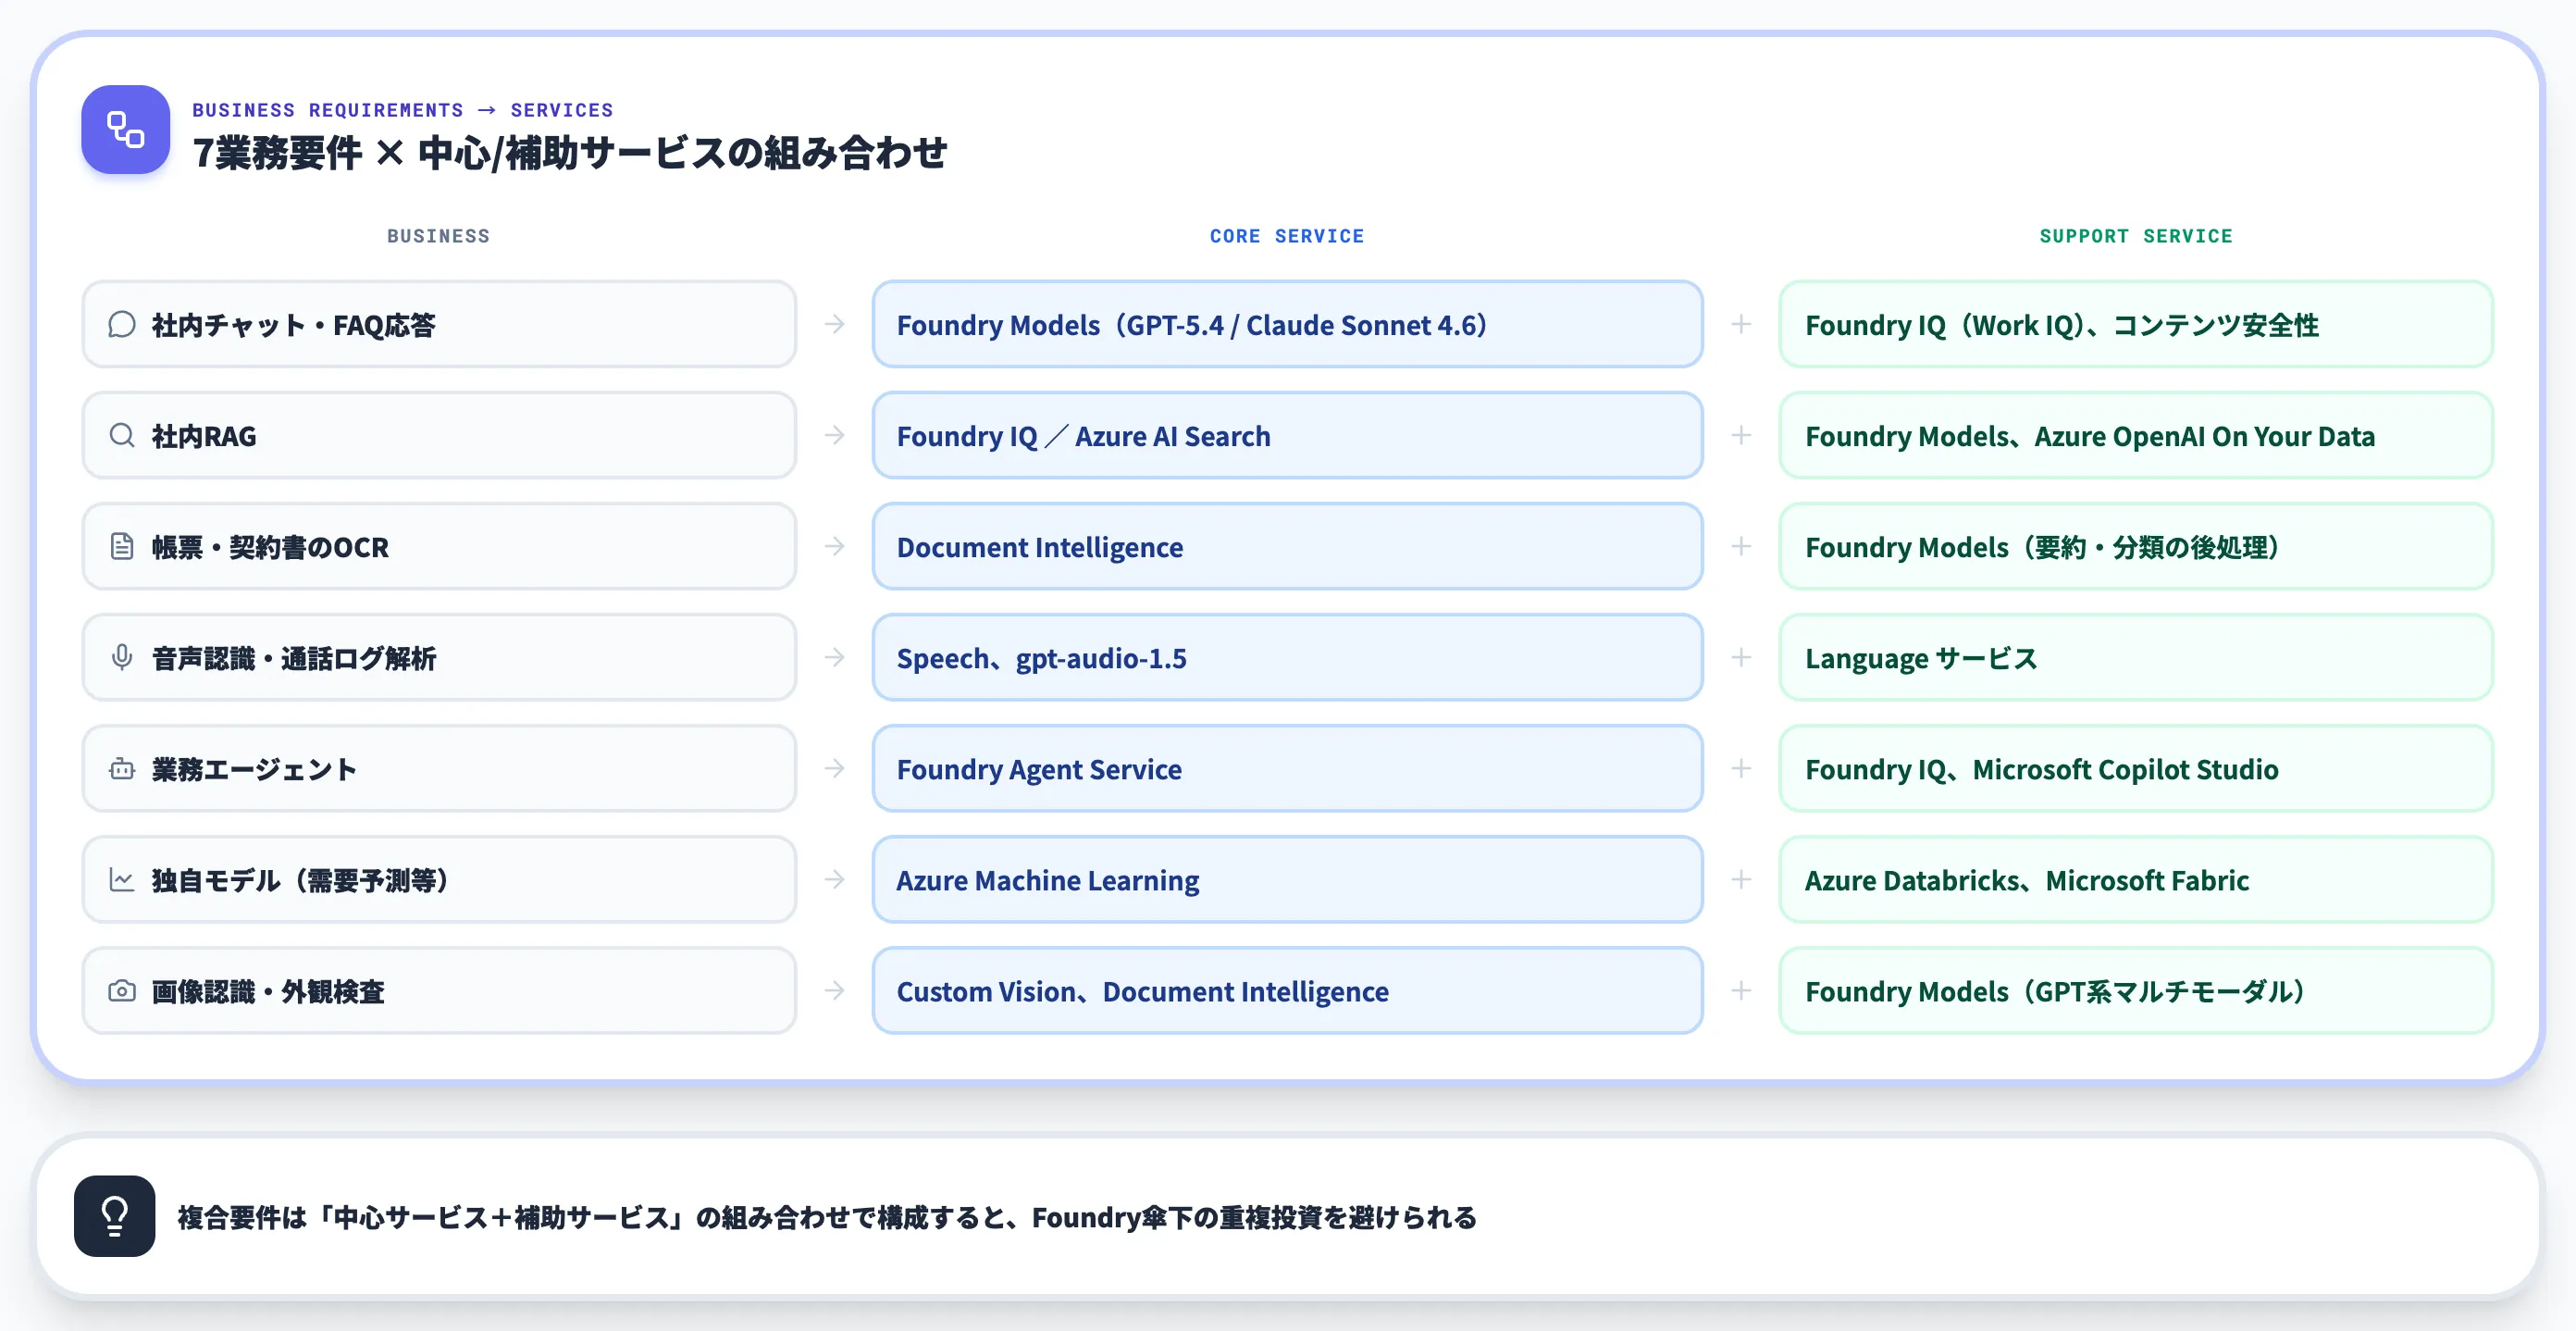Screen dimensions: 2576x1331
Task: Select the 音声認識・通話ログ解析 card
Action: click(439, 657)
